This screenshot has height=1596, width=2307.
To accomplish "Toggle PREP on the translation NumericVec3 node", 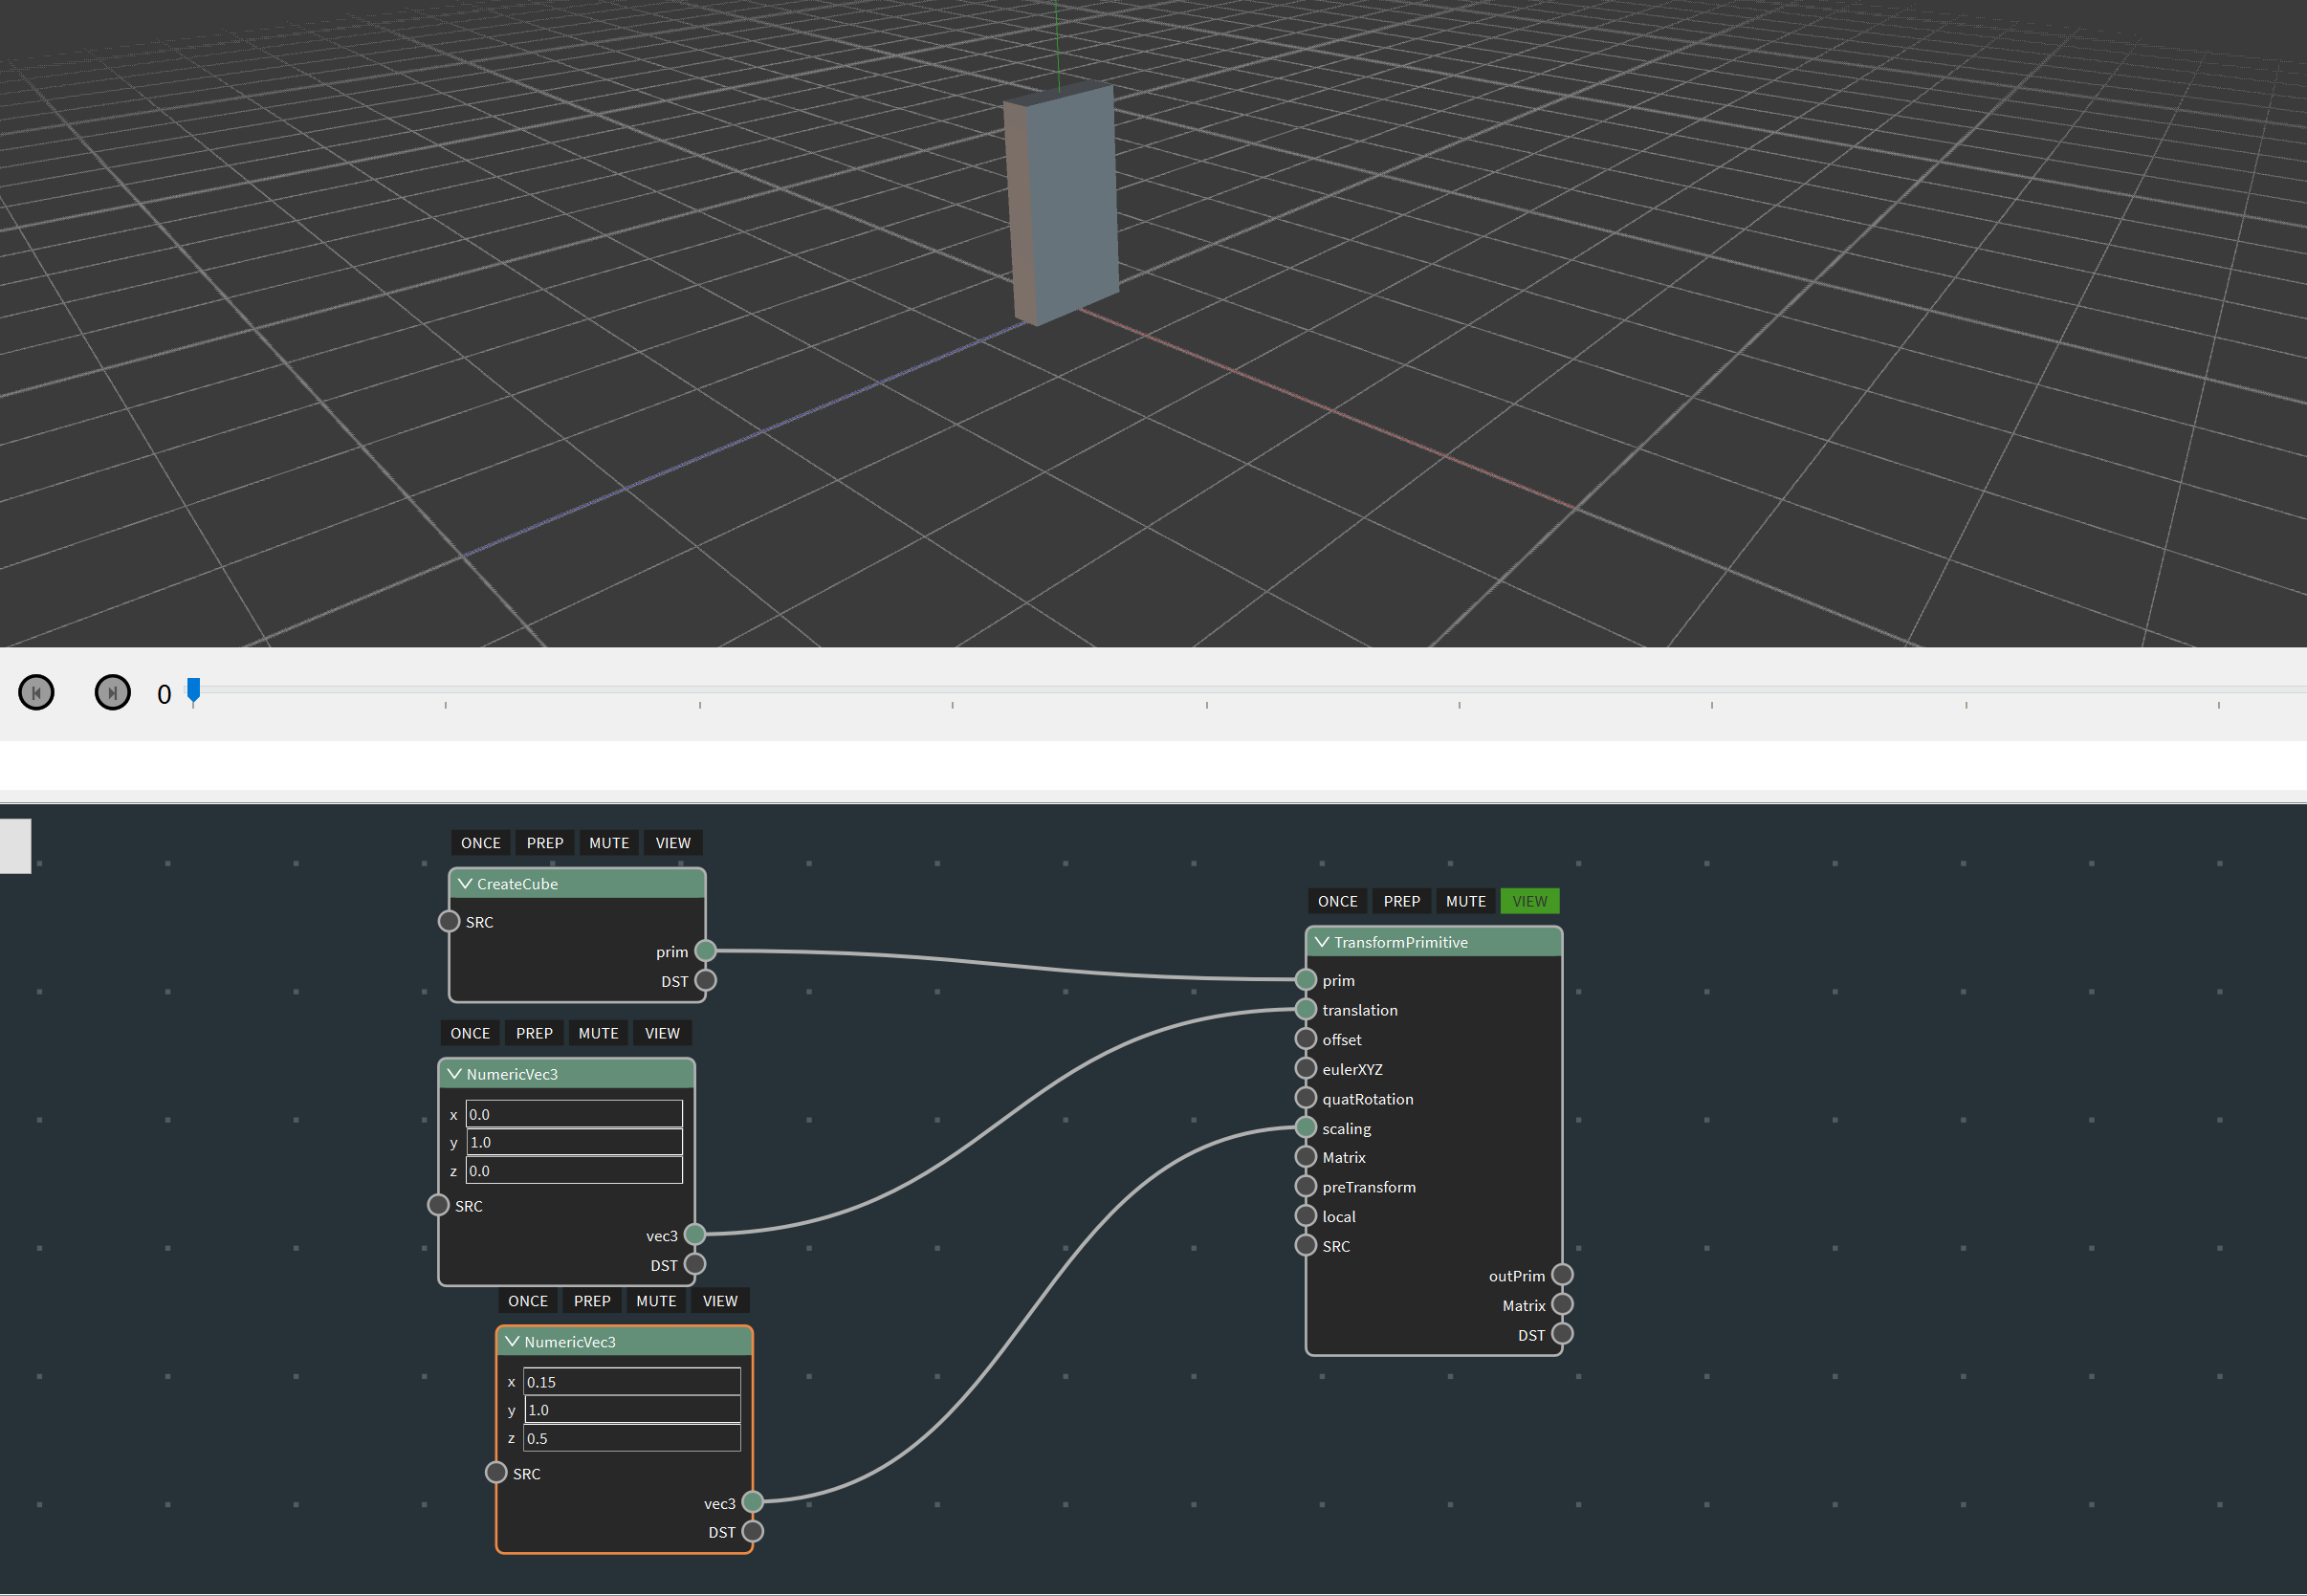I will 534,1033.
